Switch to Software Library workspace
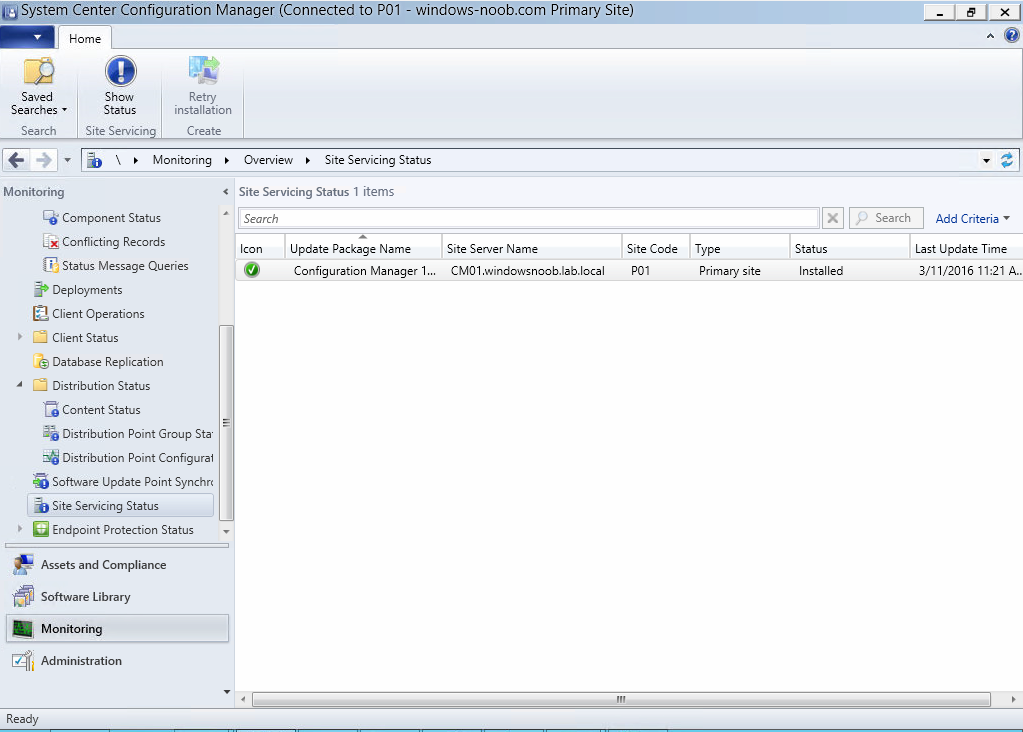The image size is (1023, 732). click(x=117, y=597)
